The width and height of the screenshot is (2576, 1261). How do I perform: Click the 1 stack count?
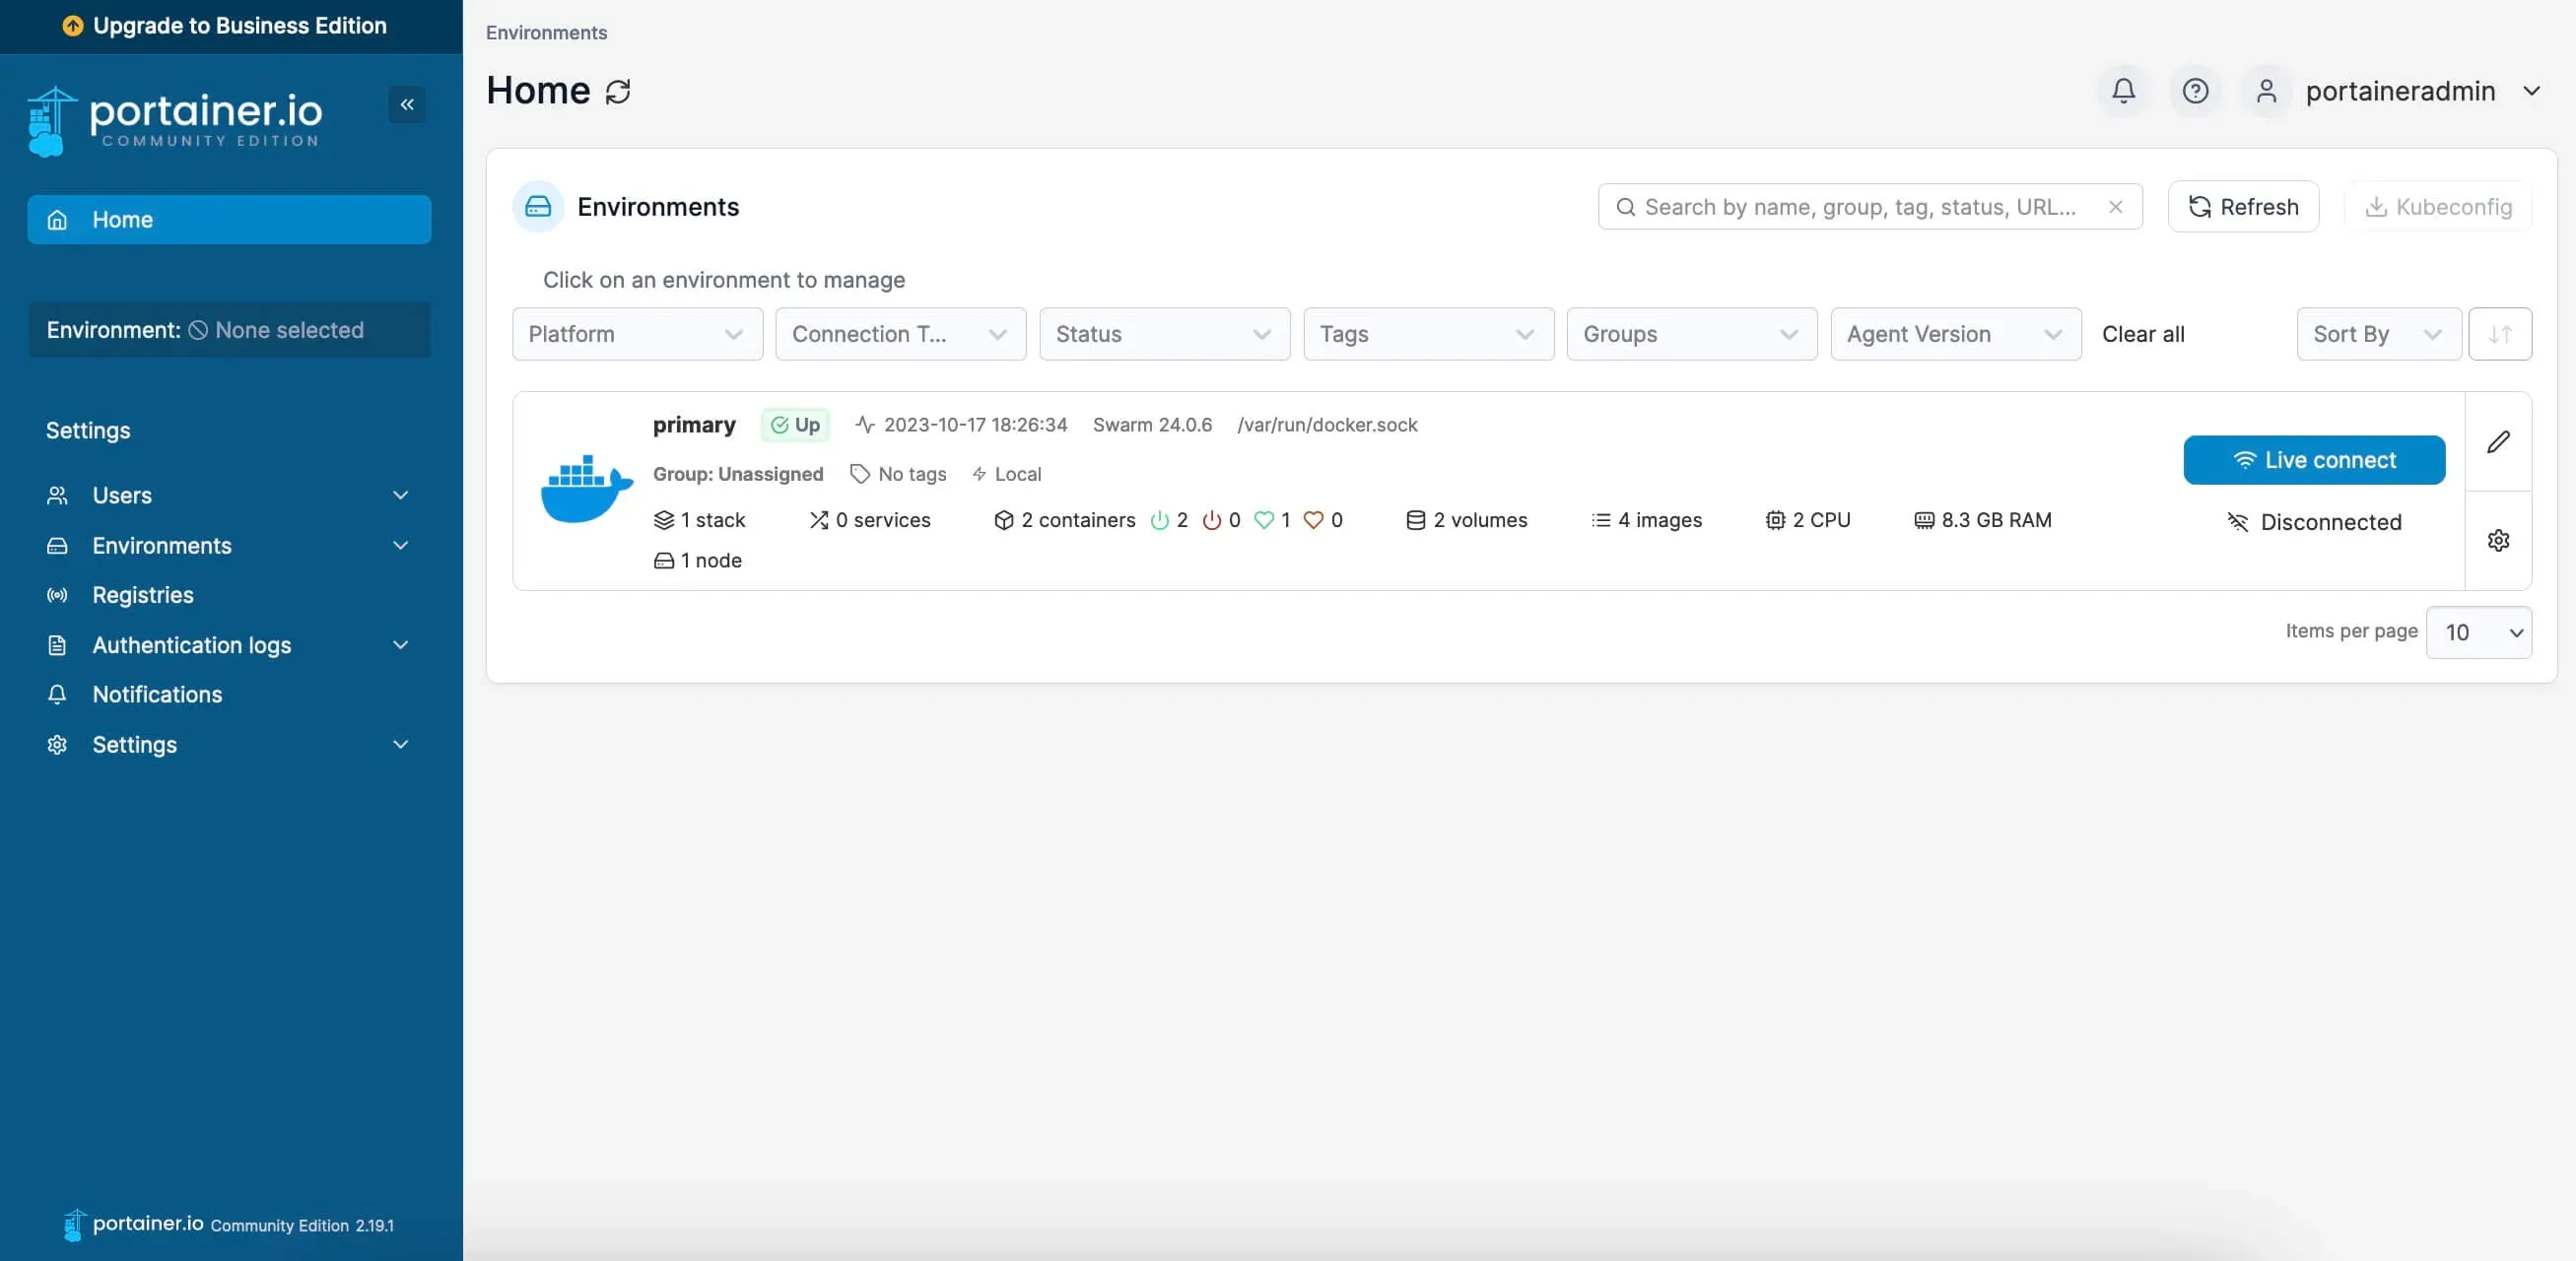[x=700, y=520]
